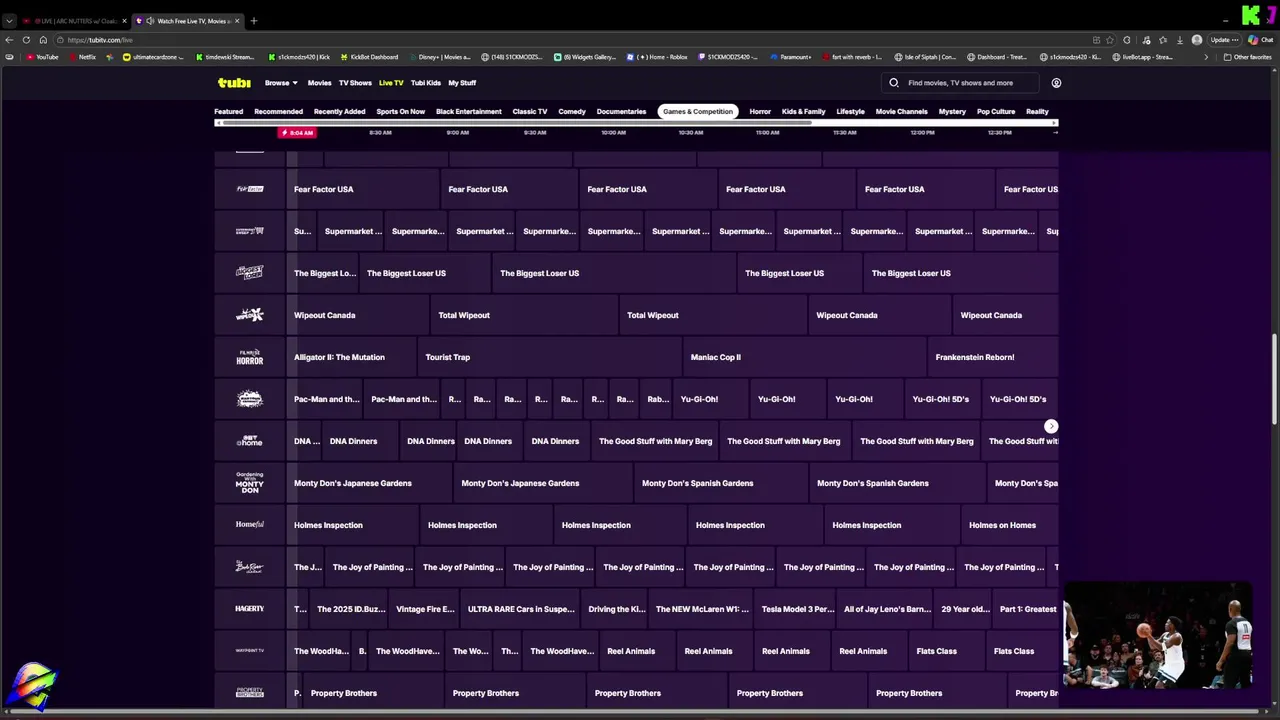Screen dimensions: 1280x720
Task: Click the Find movies search field
Action: (x=960, y=83)
